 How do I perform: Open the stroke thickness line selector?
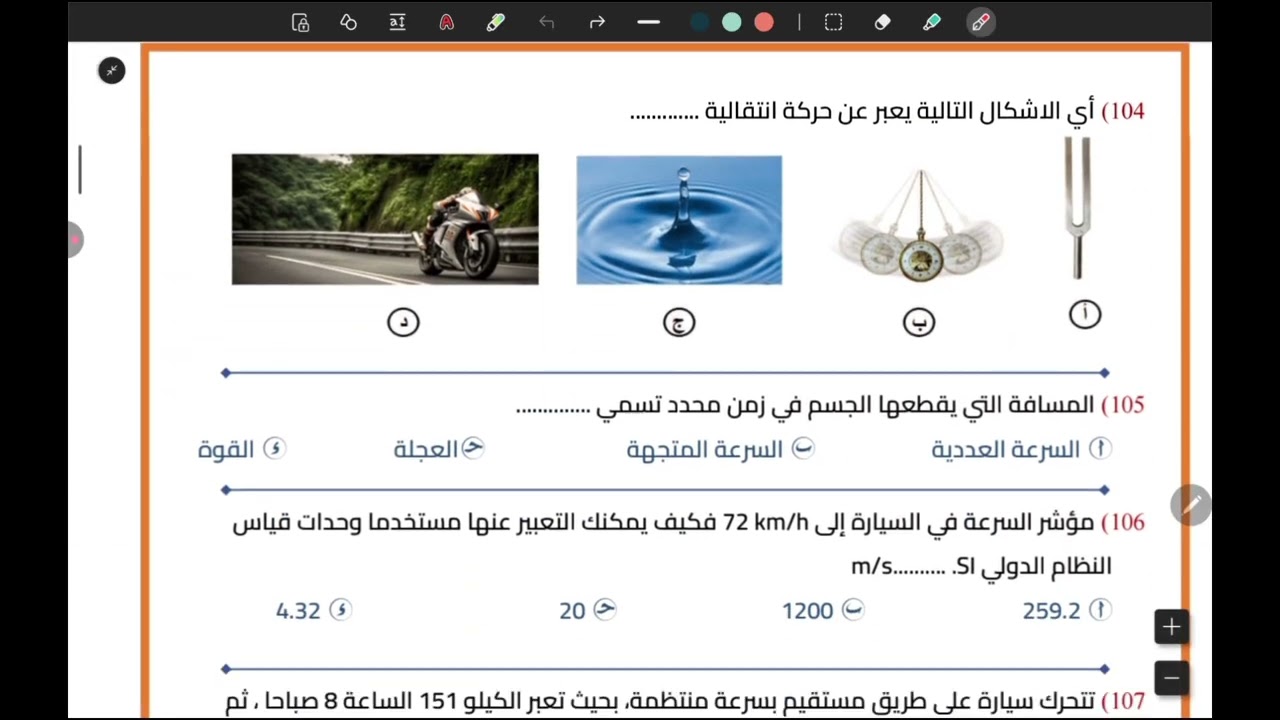pyautogui.click(x=648, y=22)
